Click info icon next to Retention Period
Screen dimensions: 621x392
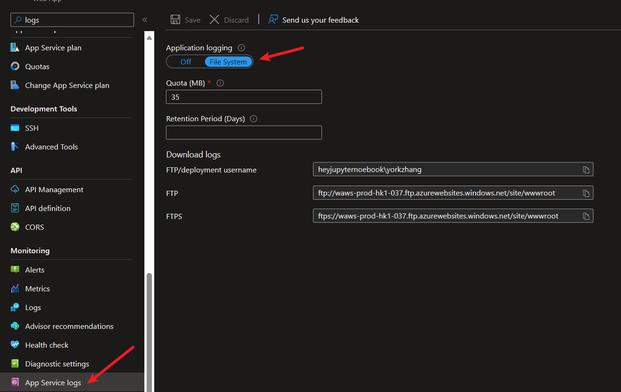pos(253,118)
